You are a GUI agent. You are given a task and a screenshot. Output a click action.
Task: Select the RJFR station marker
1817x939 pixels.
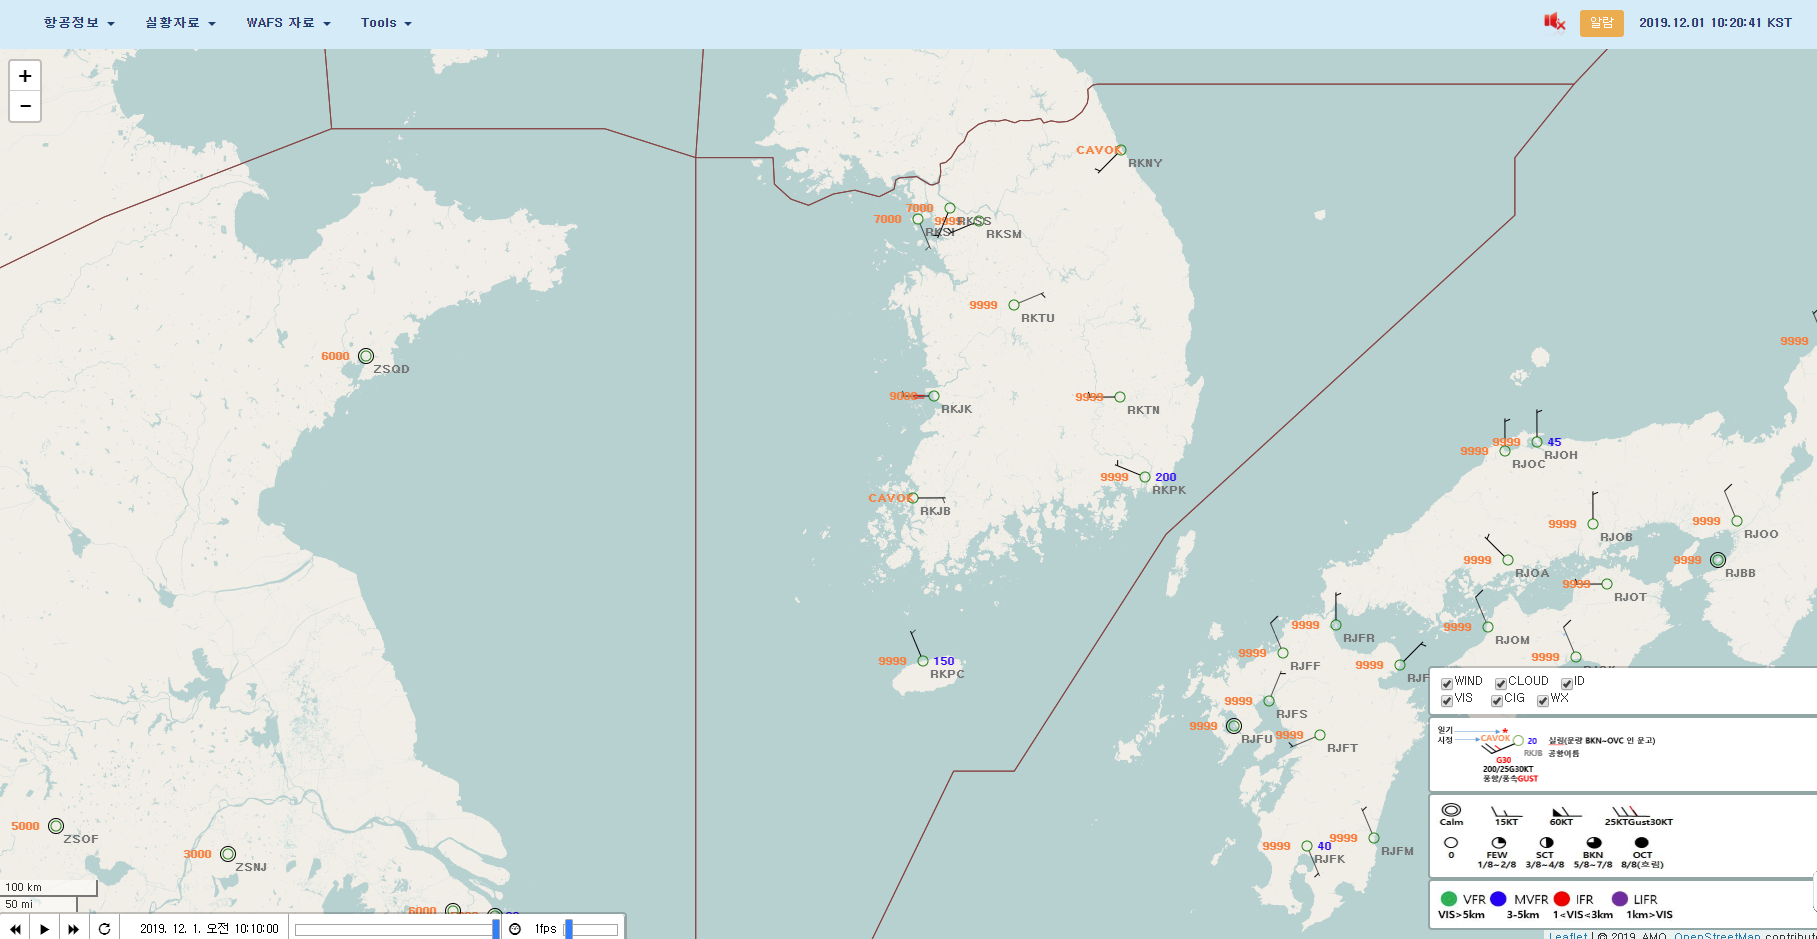coord(1336,625)
